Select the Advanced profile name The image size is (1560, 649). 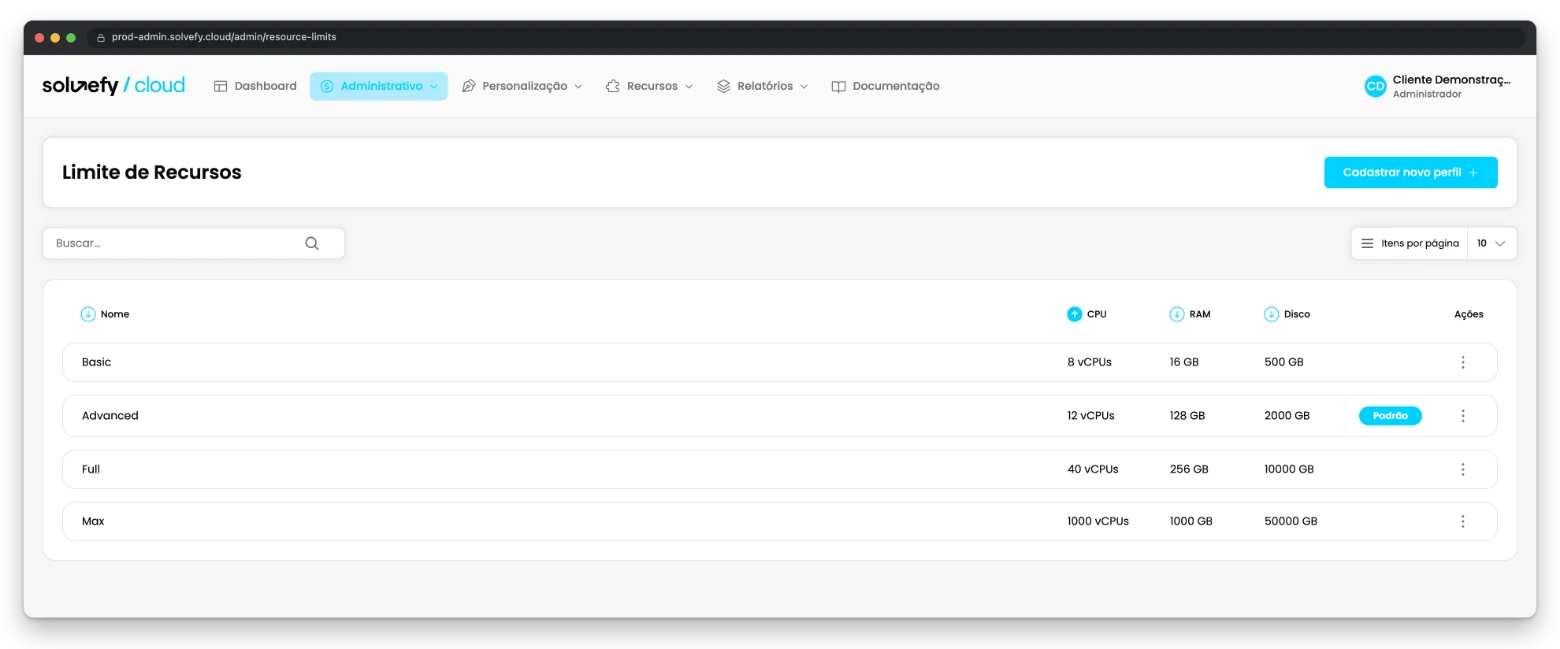click(110, 416)
